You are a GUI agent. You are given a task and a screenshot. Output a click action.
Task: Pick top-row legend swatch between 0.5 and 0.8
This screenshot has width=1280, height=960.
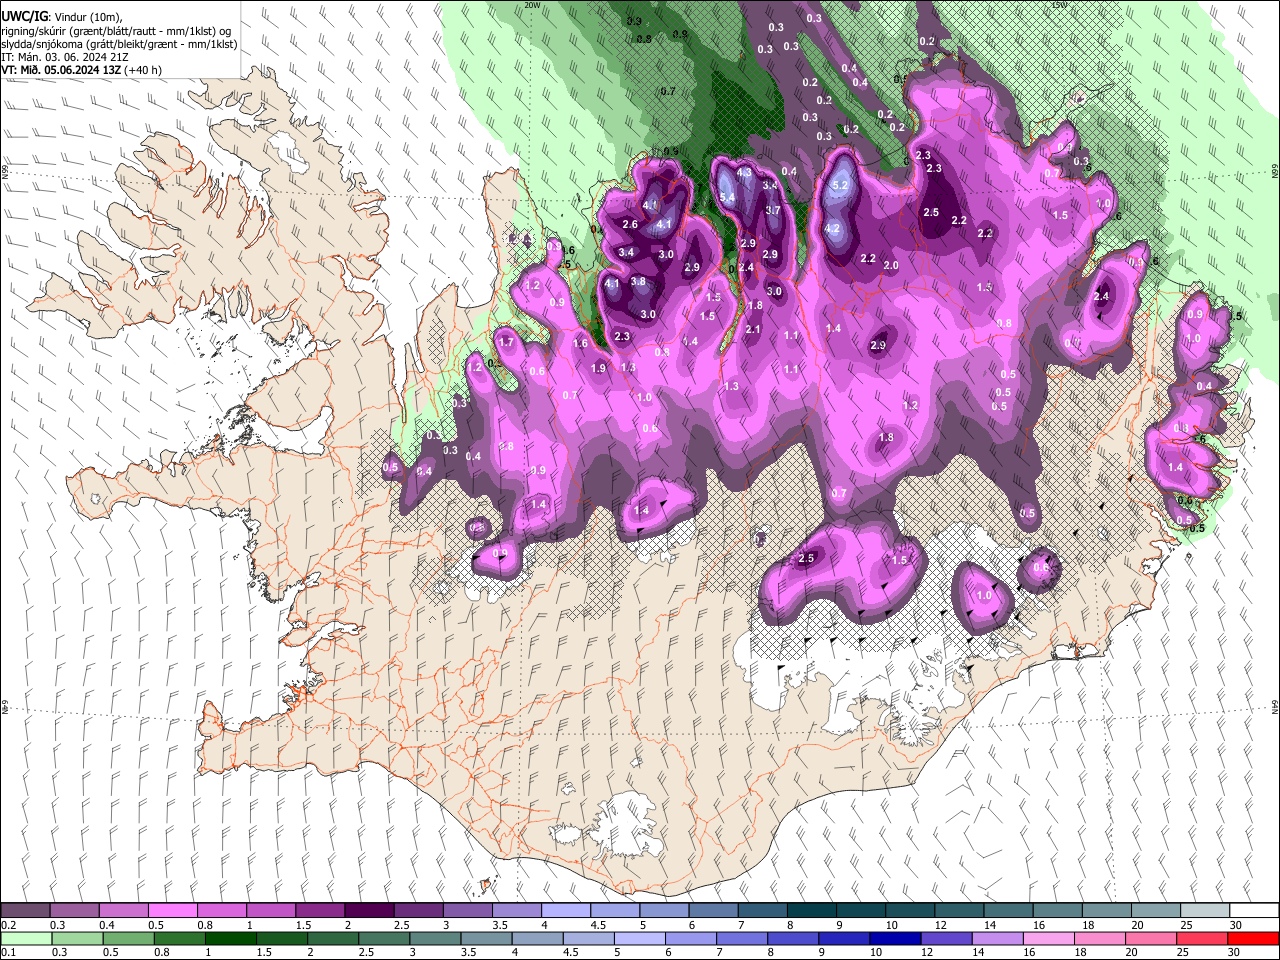coord(172,911)
